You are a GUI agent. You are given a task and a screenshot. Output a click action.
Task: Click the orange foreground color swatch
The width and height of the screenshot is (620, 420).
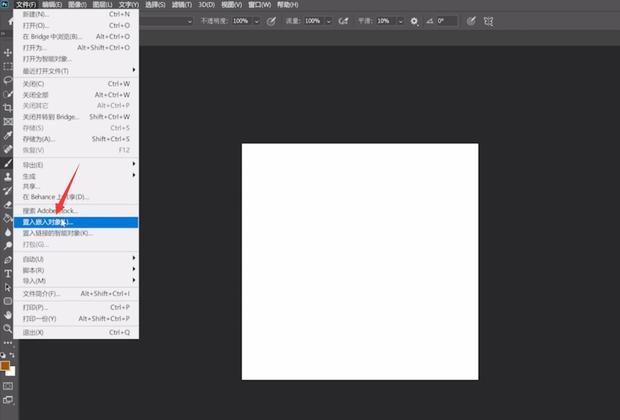(x=4, y=365)
